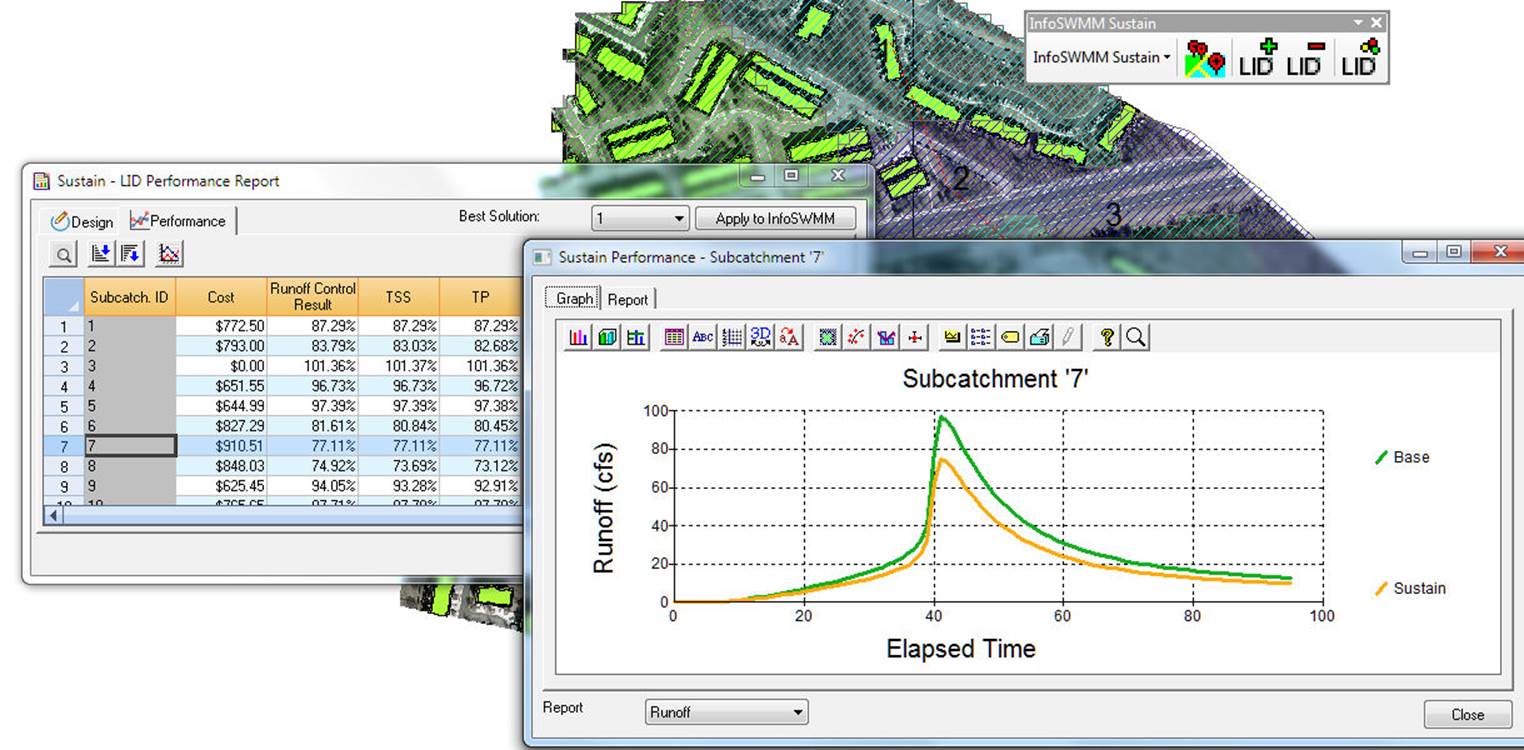Click the Close button in Sustain Performance window
1524x750 pixels.
pyautogui.click(x=1467, y=714)
